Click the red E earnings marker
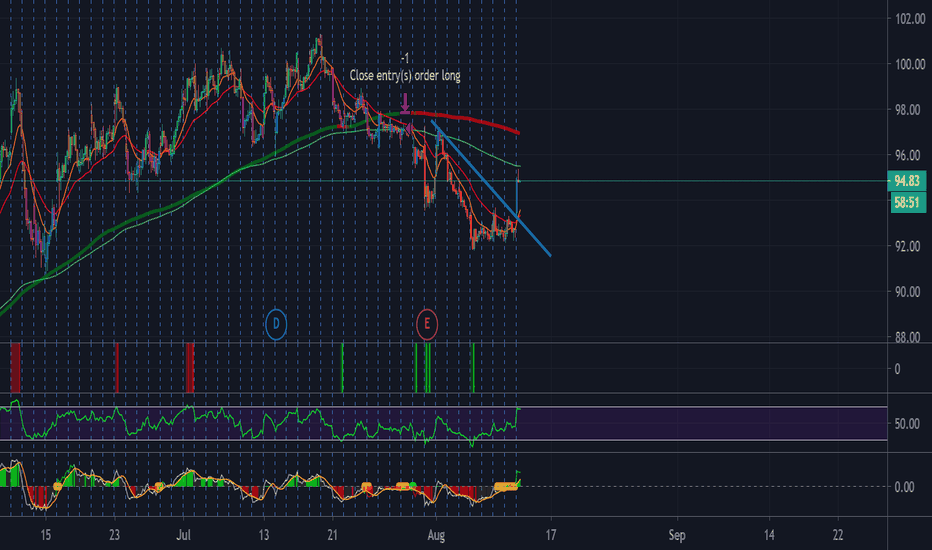 pyautogui.click(x=427, y=324)
